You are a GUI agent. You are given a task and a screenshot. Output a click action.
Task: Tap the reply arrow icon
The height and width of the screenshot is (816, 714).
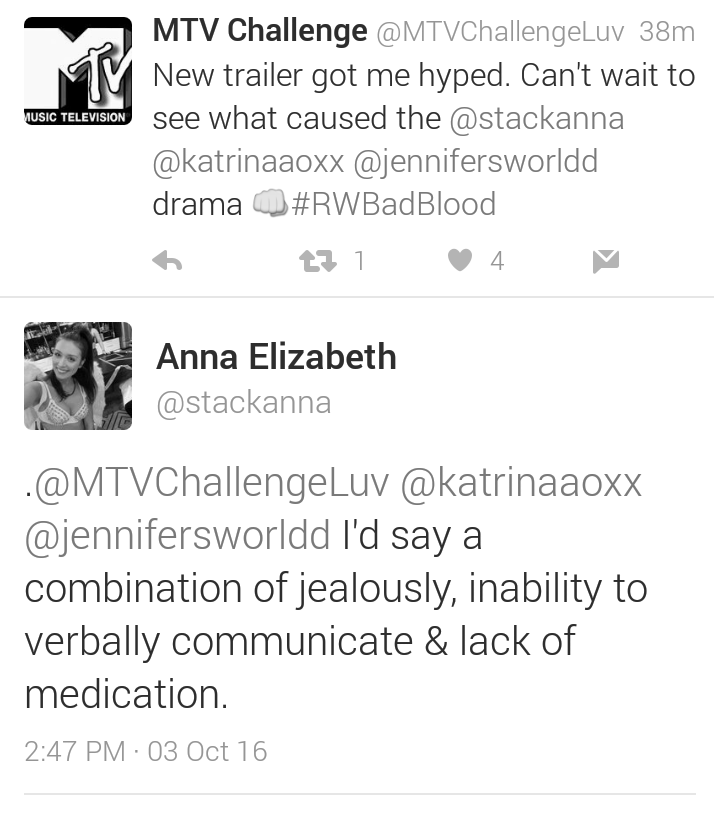(167, 261)
